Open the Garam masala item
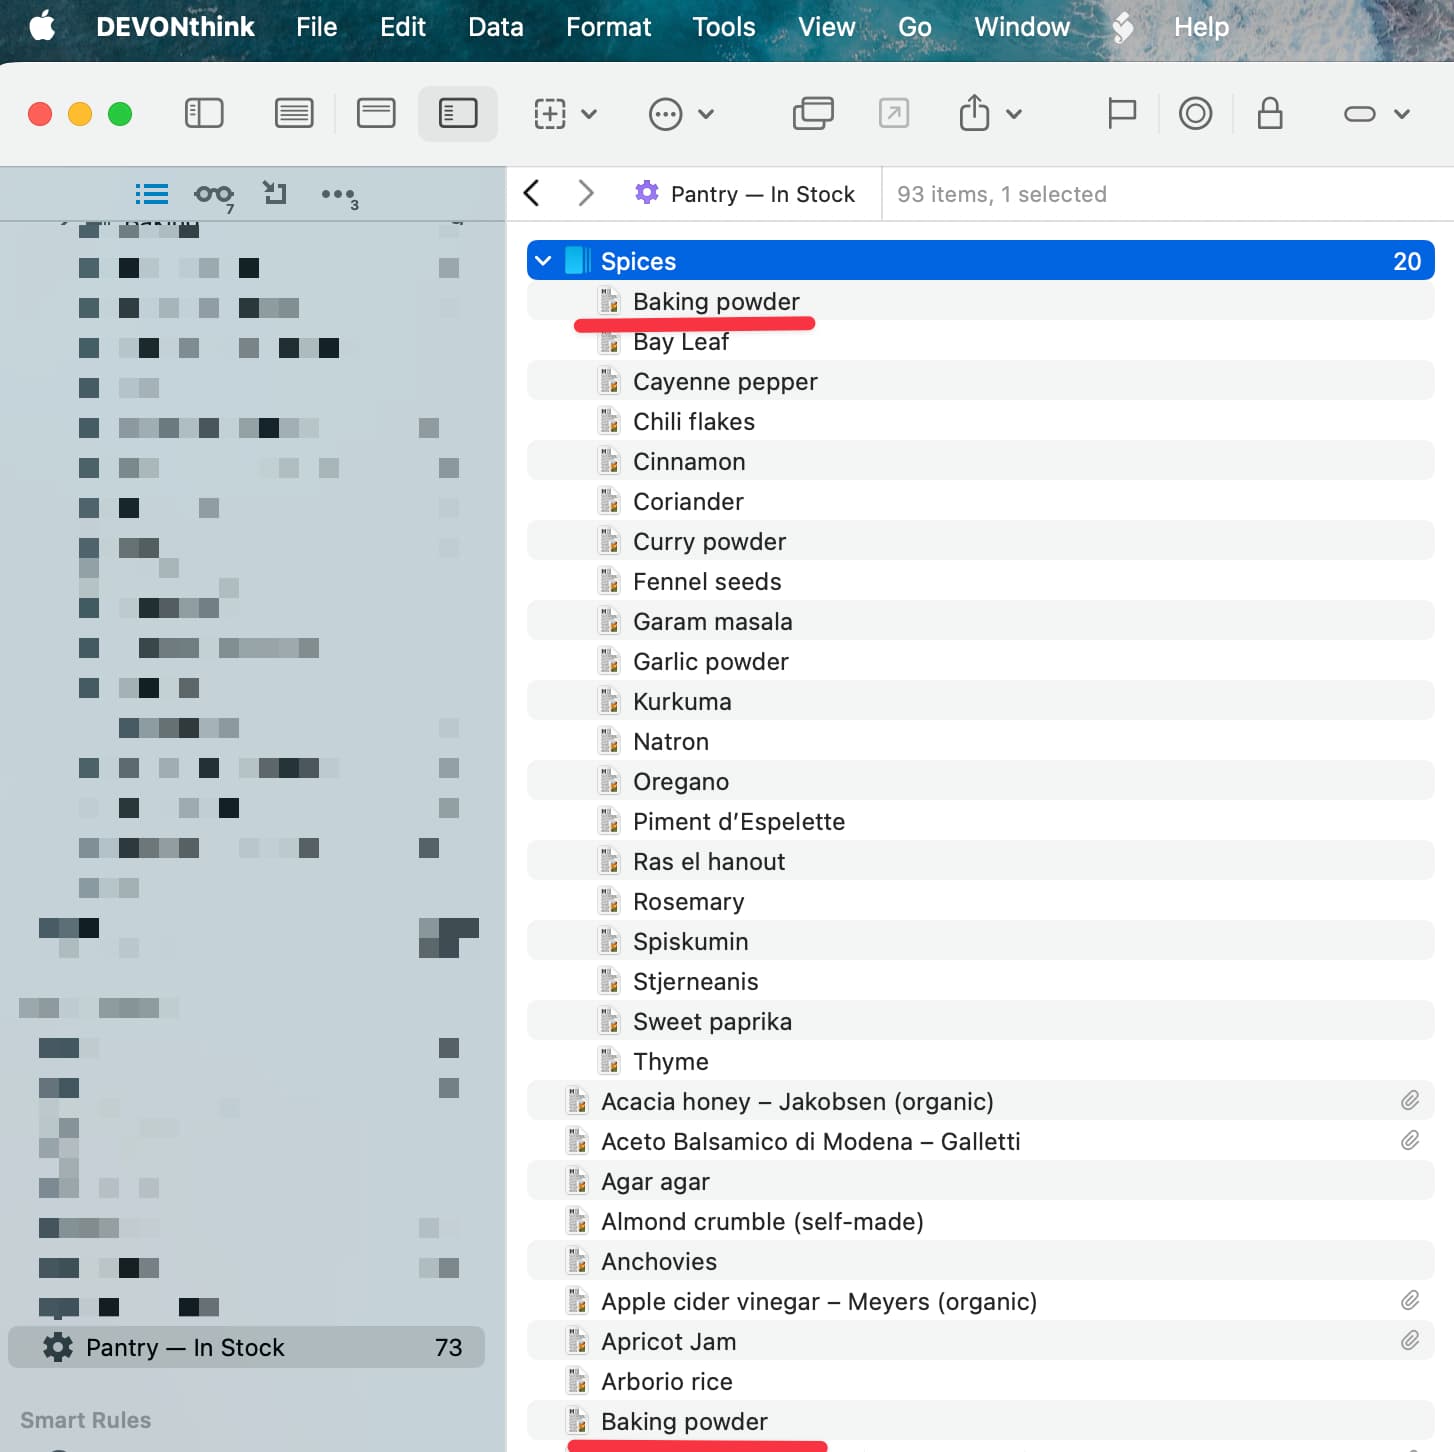The height and width of the screenshot is (1452, 1454). [x=712, y=621]
